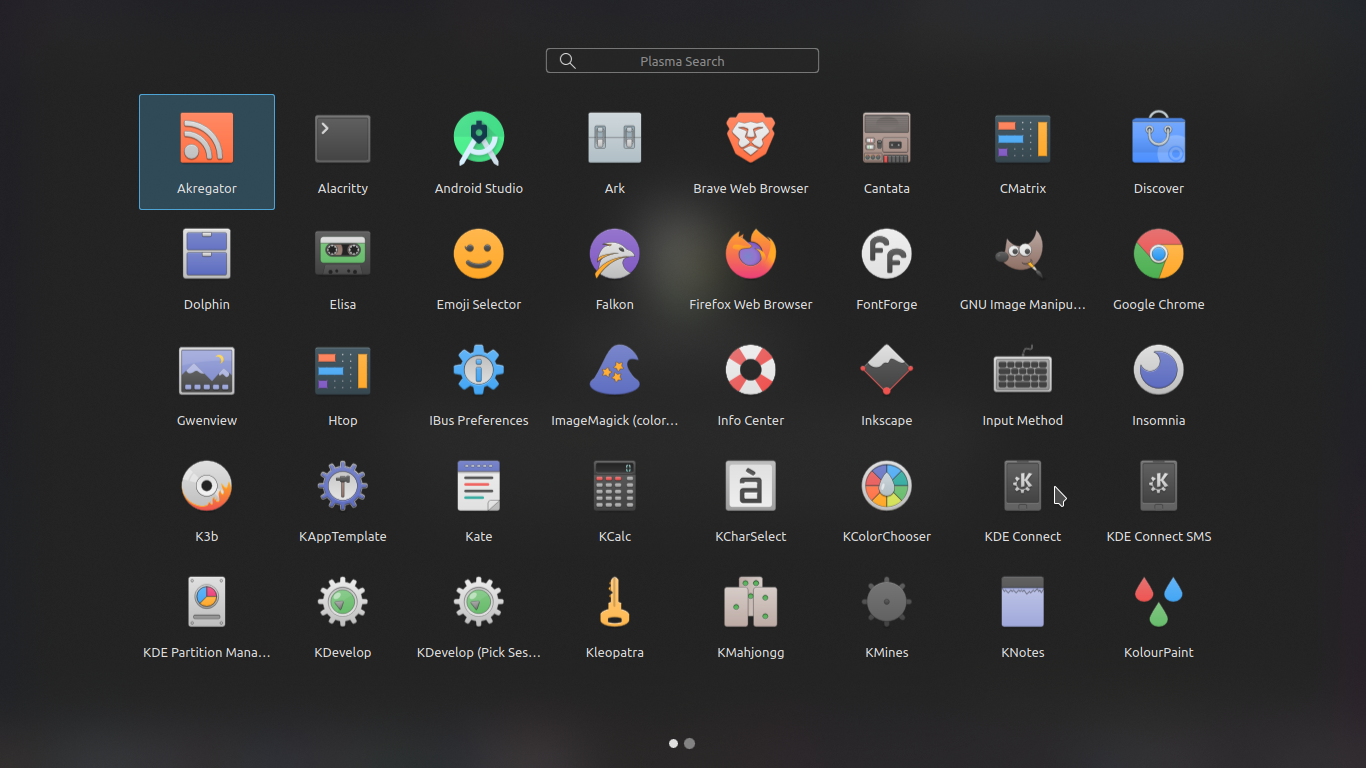Launch ImageMagick
This screenshot has height=768, width=1366.
[615, 384]
